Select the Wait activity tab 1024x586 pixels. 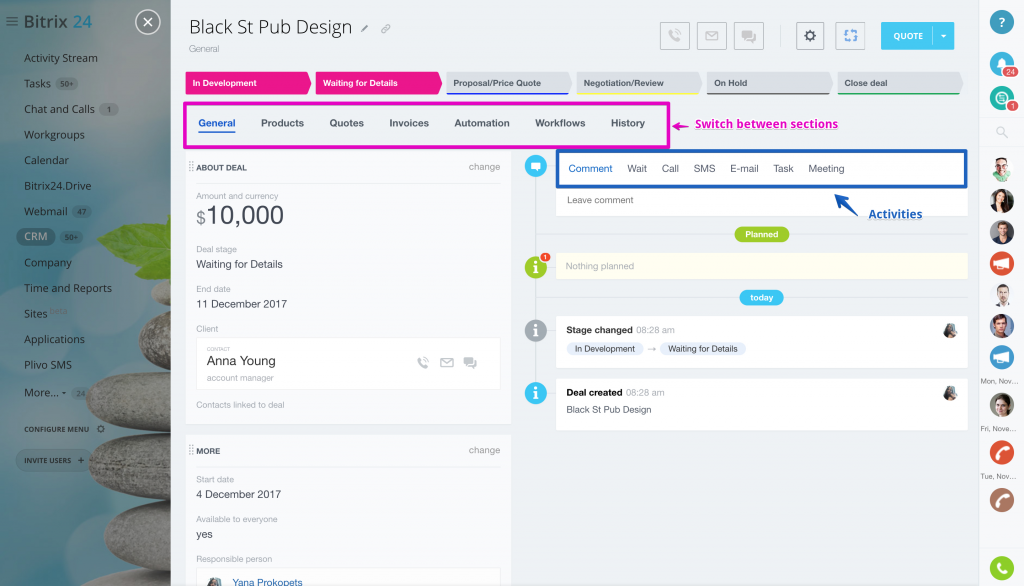click(x=637, y=169)
